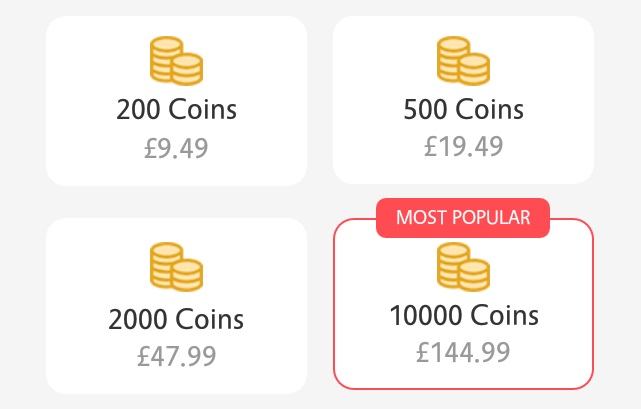Click the 10000 Coins label
The width and height of the screenshot is (641, 409).
click(x=463, y=316)
